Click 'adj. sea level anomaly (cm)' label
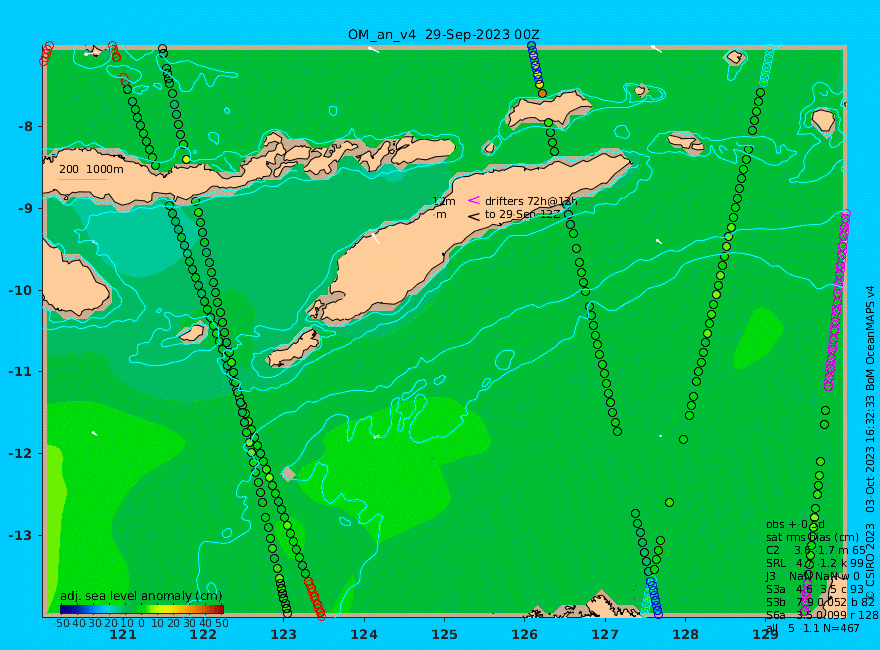The width and height of the screenshot is (880, 650). tap(141, 596)
